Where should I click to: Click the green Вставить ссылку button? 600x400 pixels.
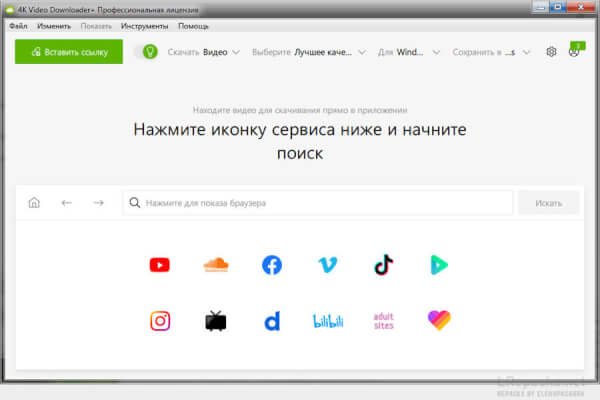(x=69, y=52)
